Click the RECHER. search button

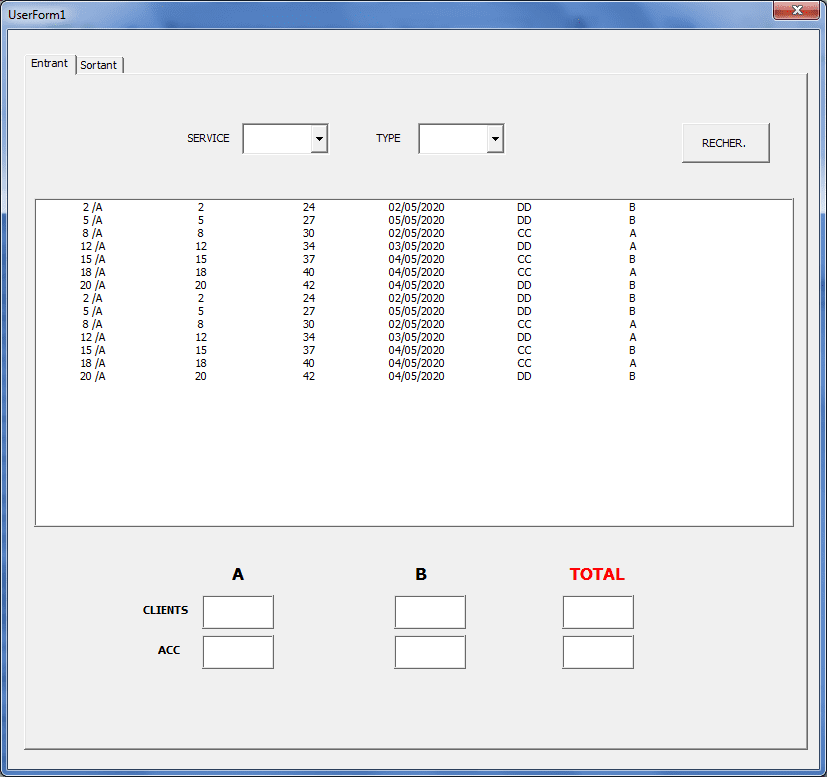[x=725, y=143]
